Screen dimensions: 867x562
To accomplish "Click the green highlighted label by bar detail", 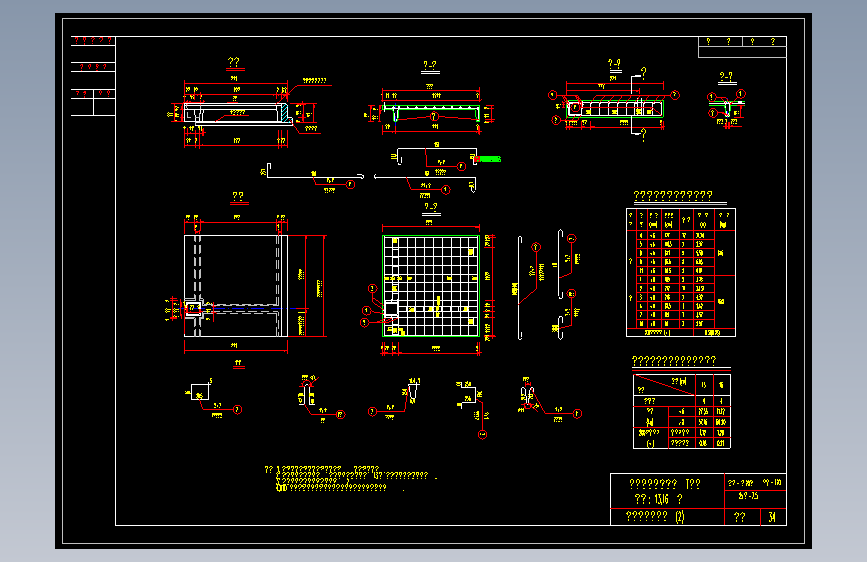I will coord(488,159).
